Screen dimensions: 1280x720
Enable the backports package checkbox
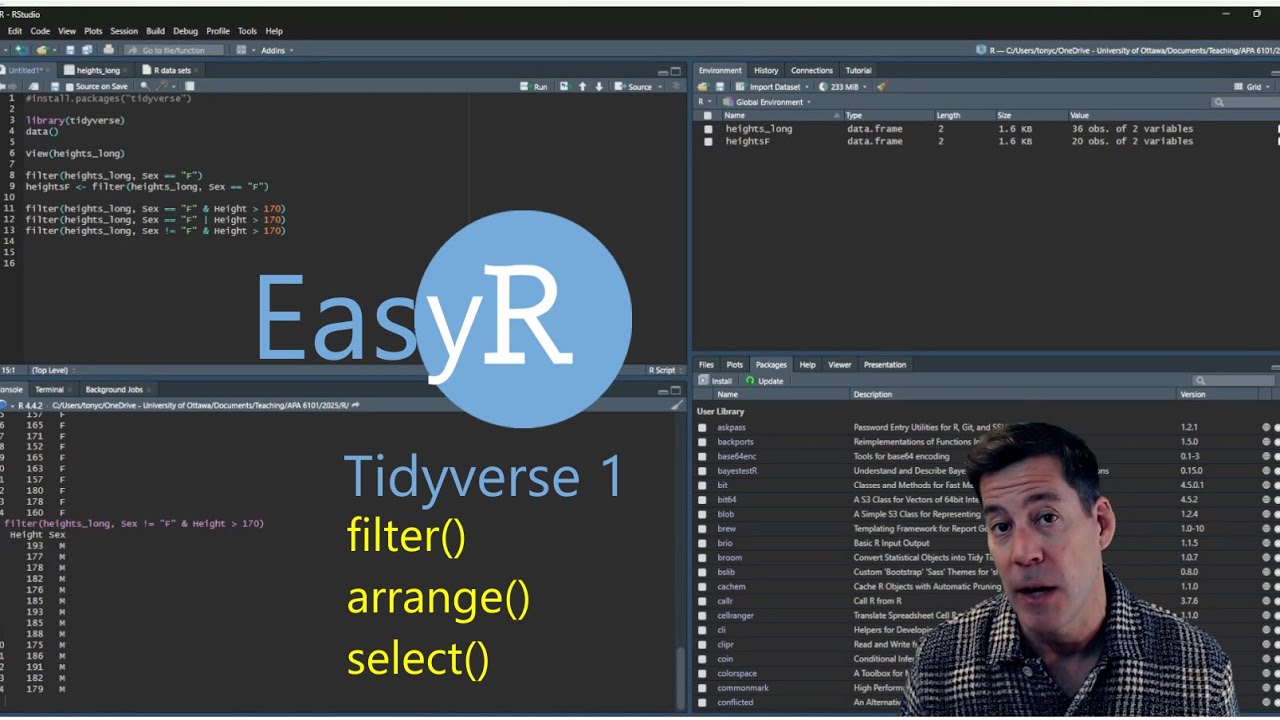coord(702,442)
